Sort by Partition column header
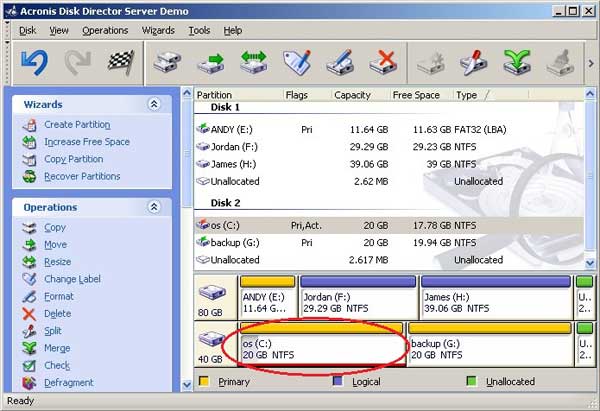Viewport: 600px width, 411px height. point(238,95)
